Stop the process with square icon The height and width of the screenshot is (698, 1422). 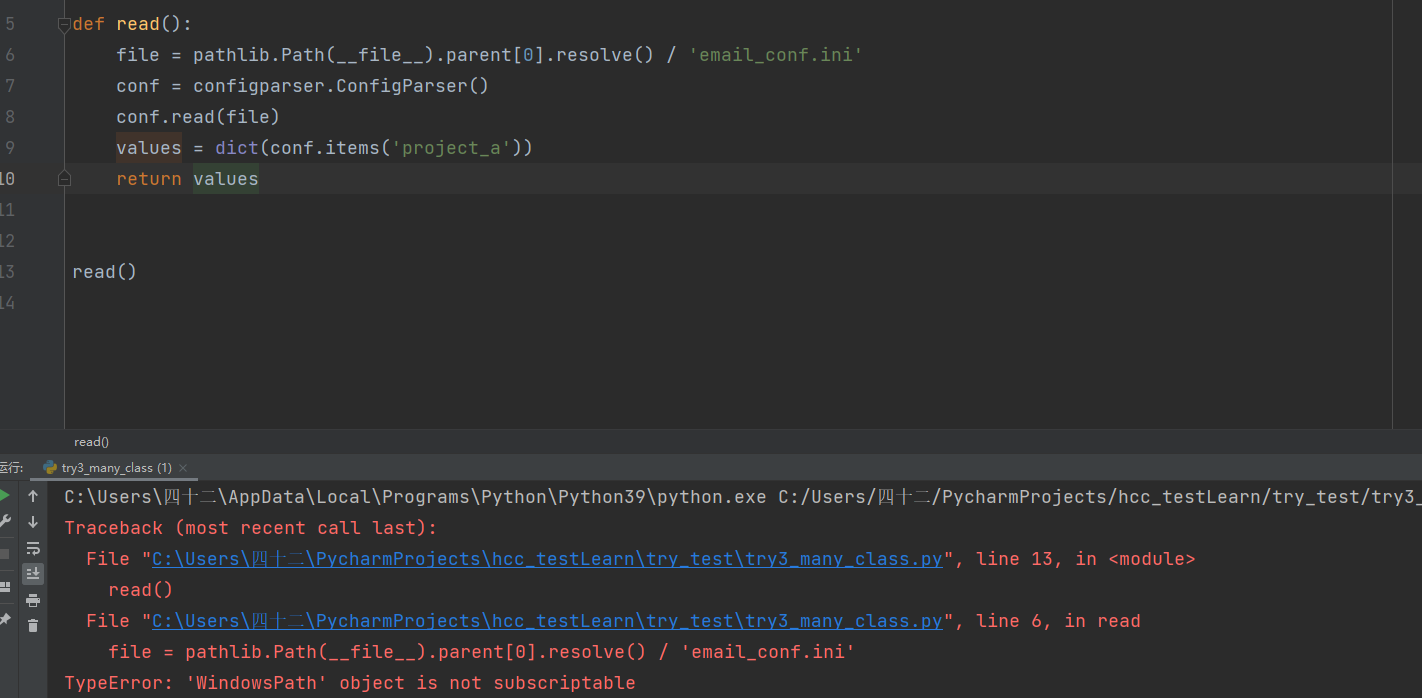[x=5, y=553]
